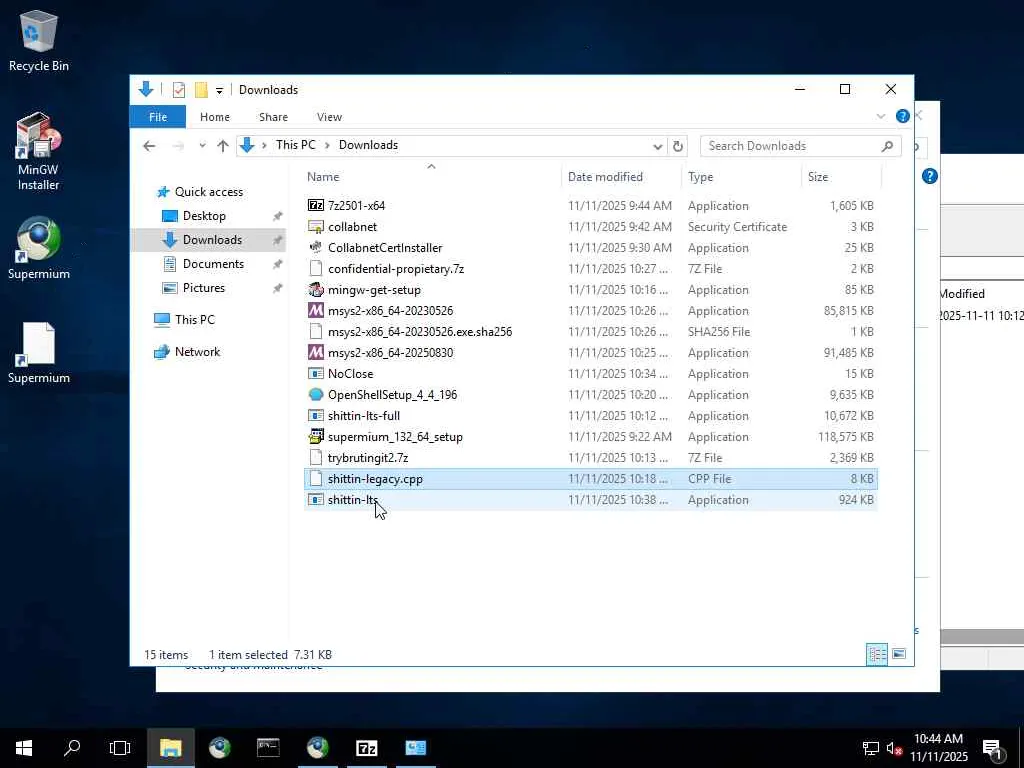Refresh the Downloads folder
This screenshot has height=768, width=1024.
click(x=678, y=146)
